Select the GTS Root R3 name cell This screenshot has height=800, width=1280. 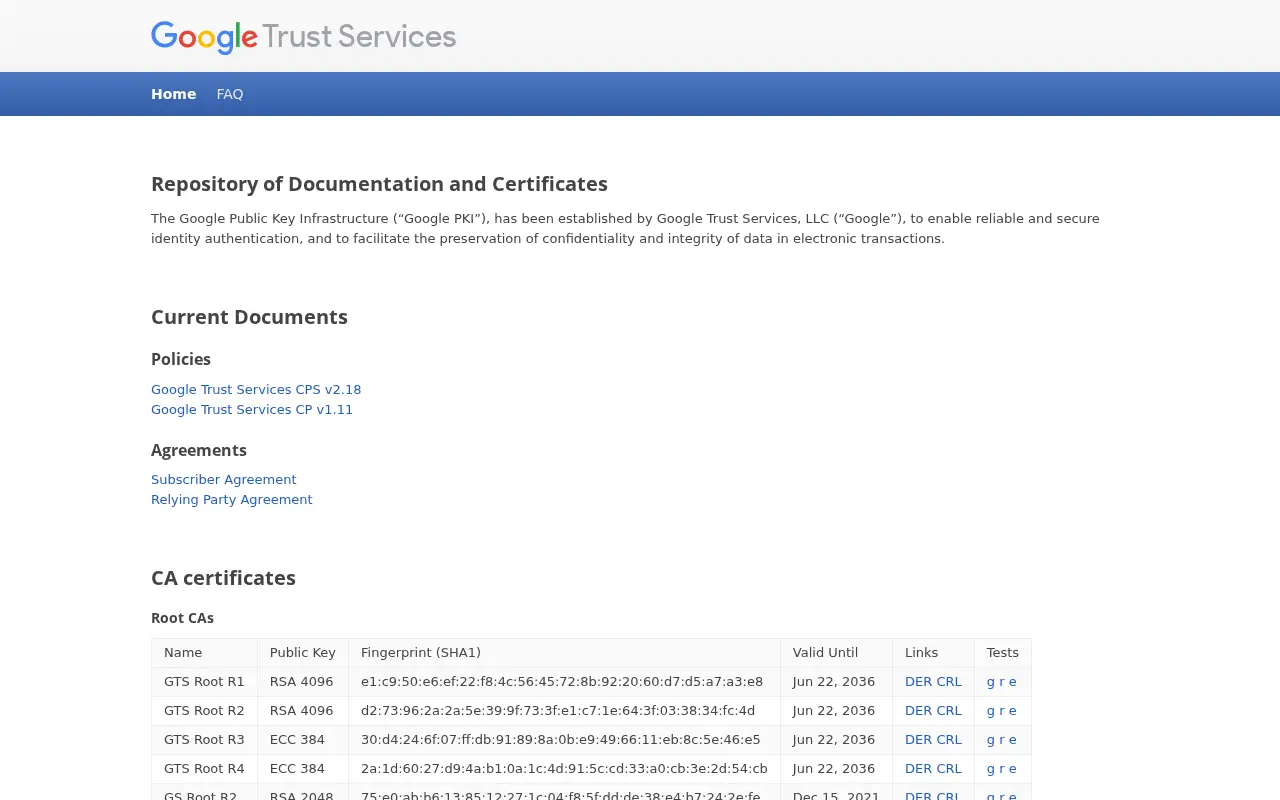point(204,740)
